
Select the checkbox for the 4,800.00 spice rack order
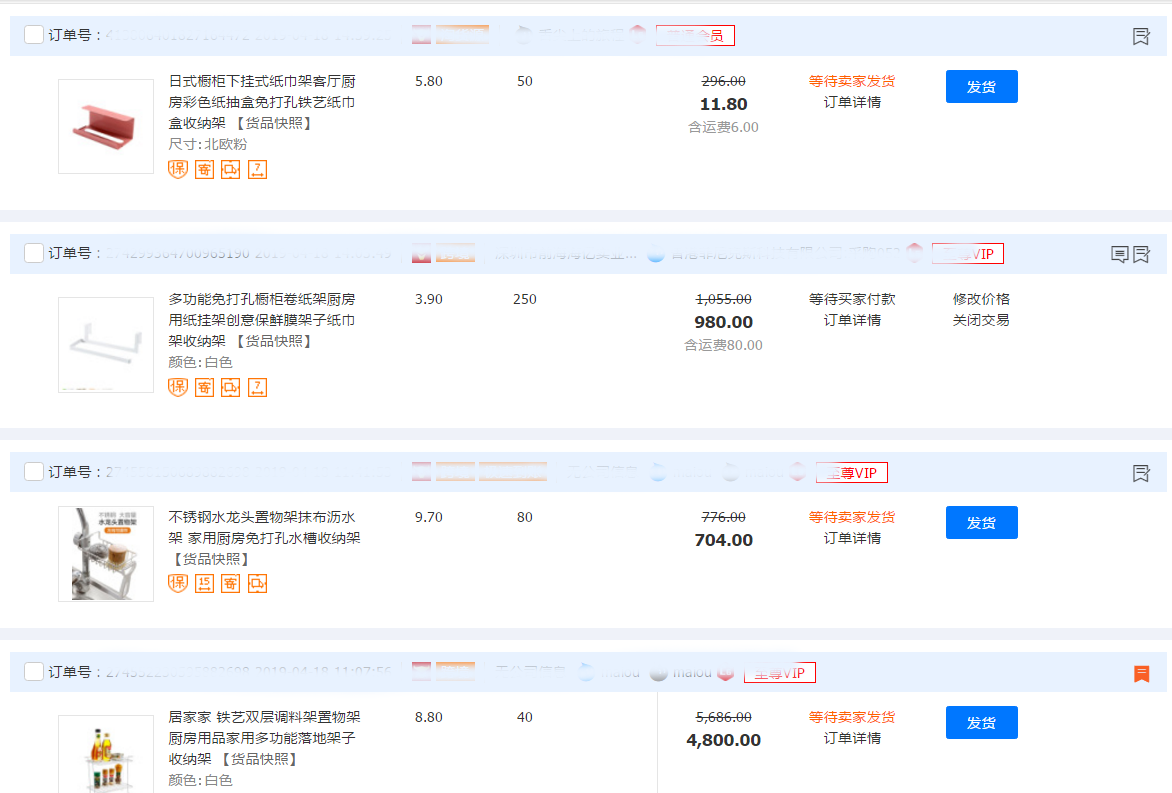(34, 671)
